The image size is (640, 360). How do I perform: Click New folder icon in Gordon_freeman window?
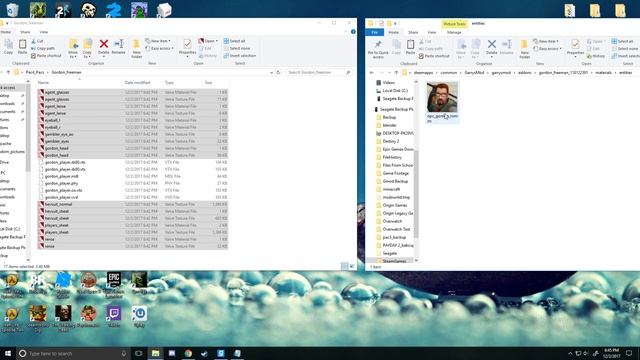[136, 44]
